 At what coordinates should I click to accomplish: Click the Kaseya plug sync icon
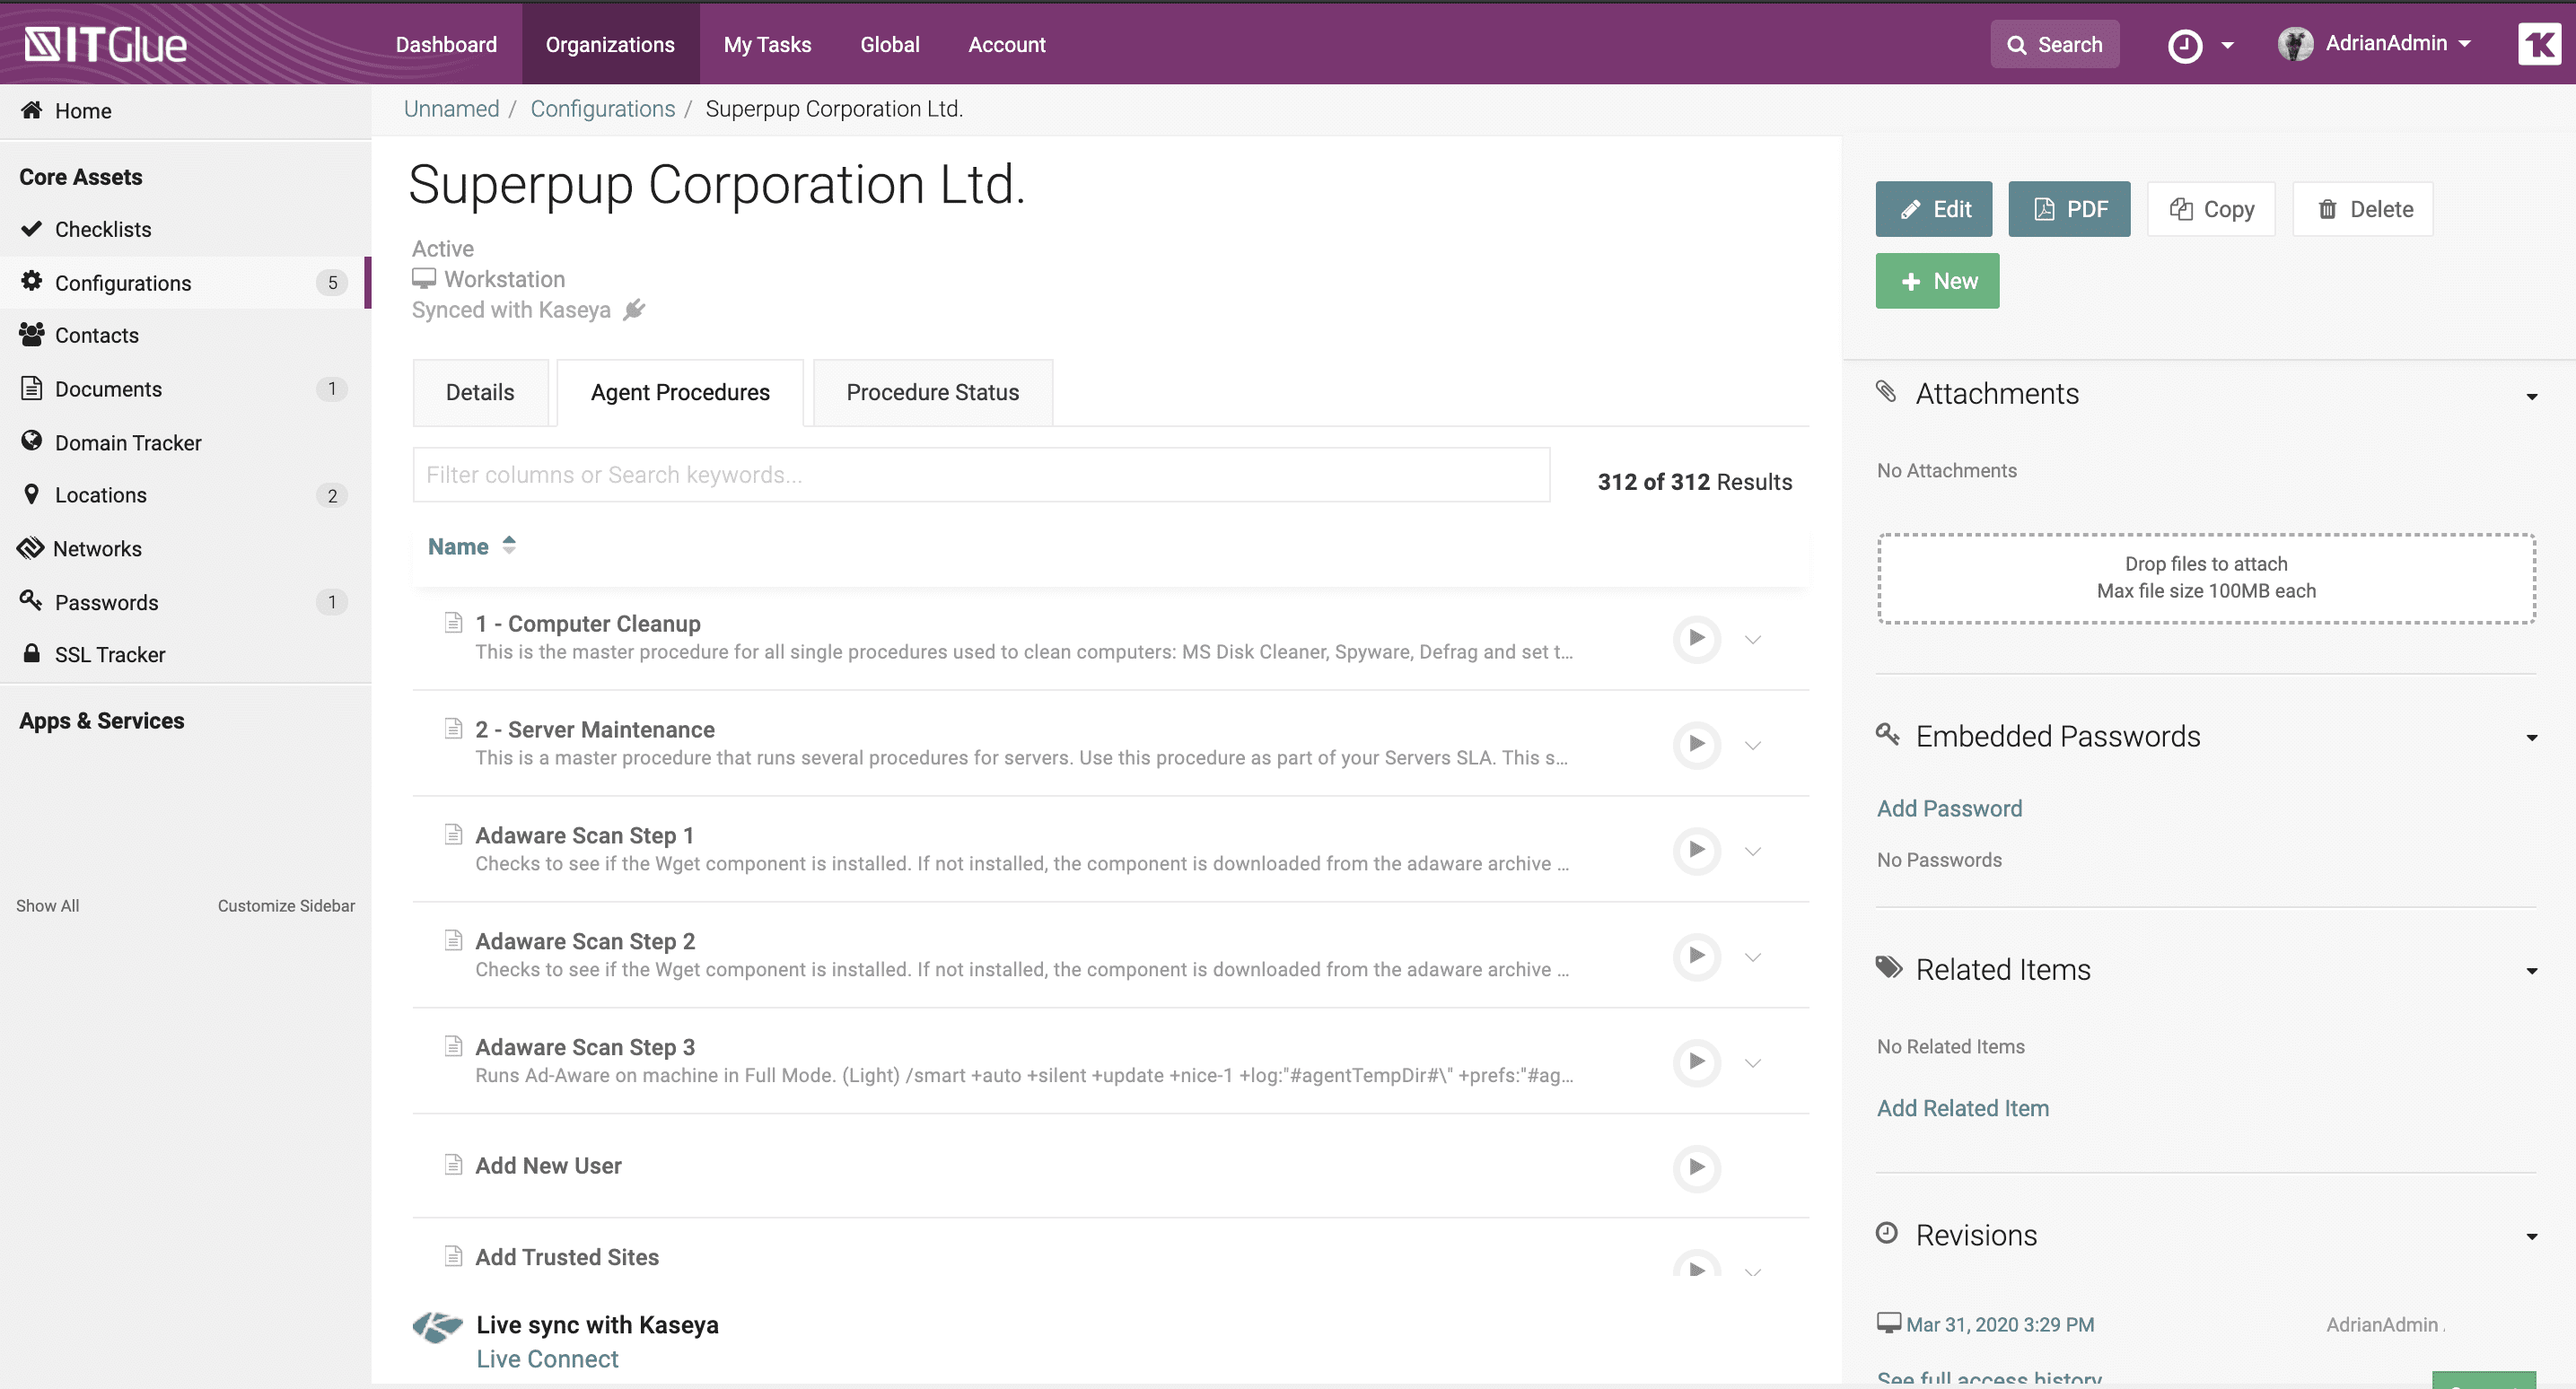(634, 310)
